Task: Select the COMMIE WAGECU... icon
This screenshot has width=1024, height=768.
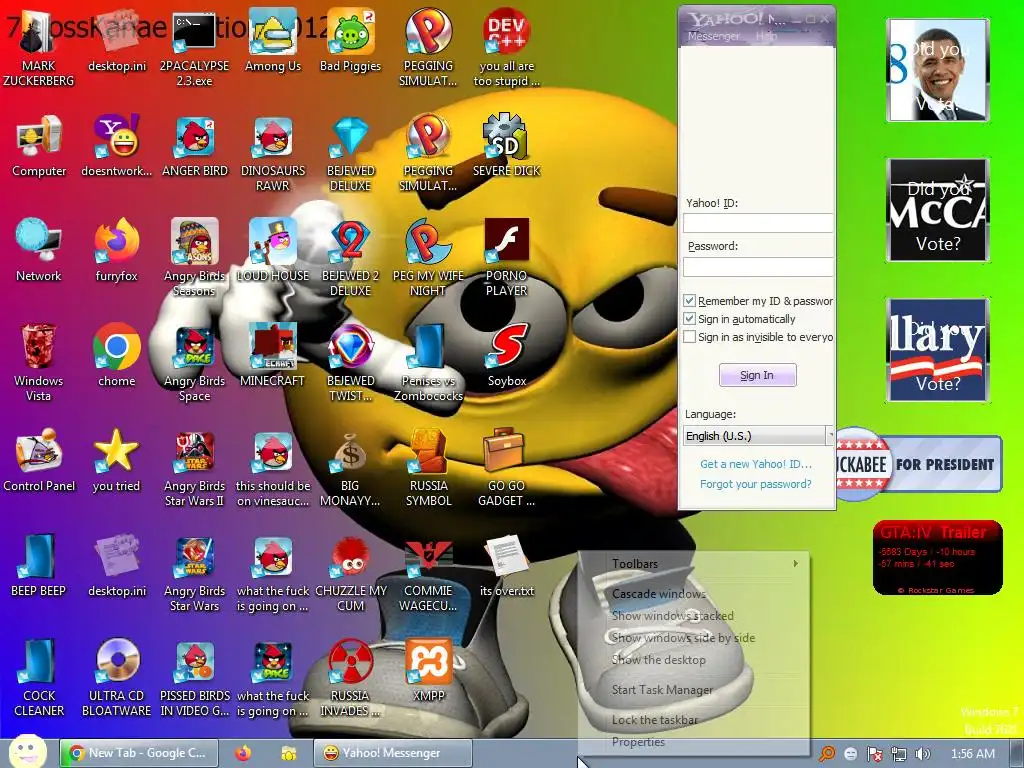Action: coord(428,573)
